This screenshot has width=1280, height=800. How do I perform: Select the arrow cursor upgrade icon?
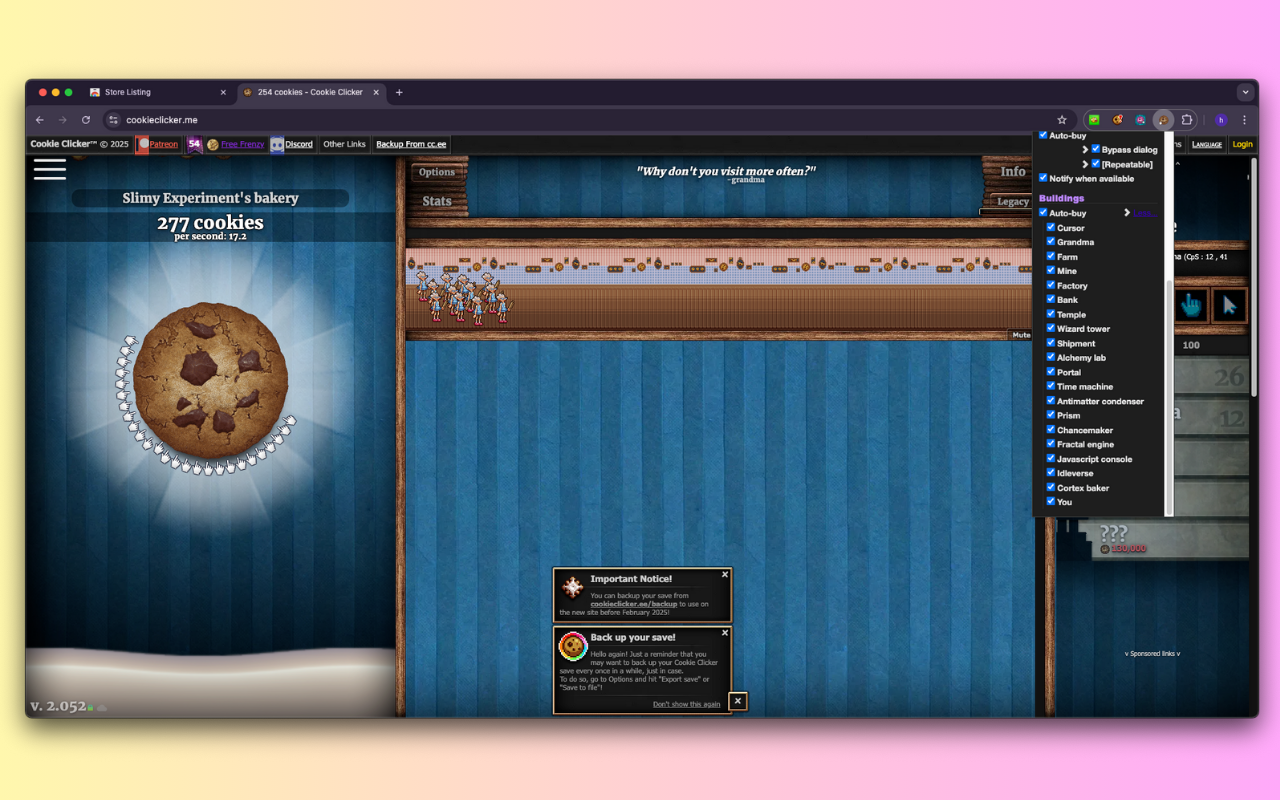click(x=1228, y=305)
